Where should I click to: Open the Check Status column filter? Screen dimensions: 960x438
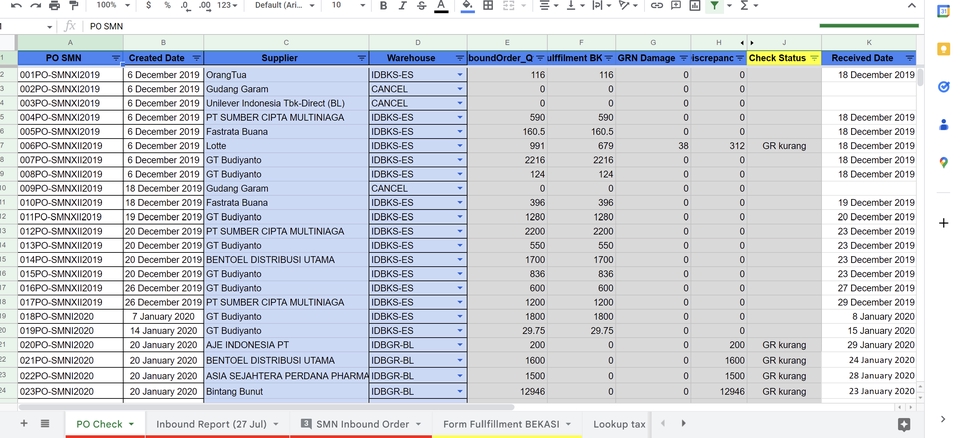point(814,58)
